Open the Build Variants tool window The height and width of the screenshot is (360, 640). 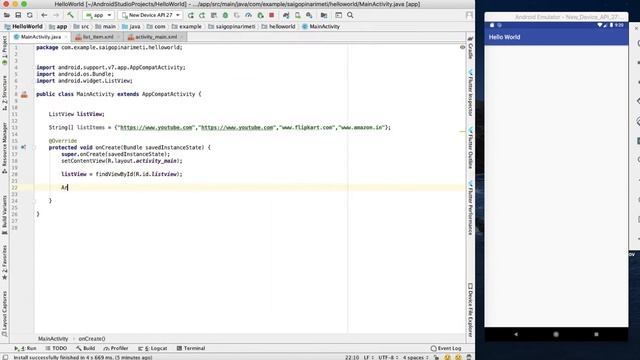[x=4, y=215]
